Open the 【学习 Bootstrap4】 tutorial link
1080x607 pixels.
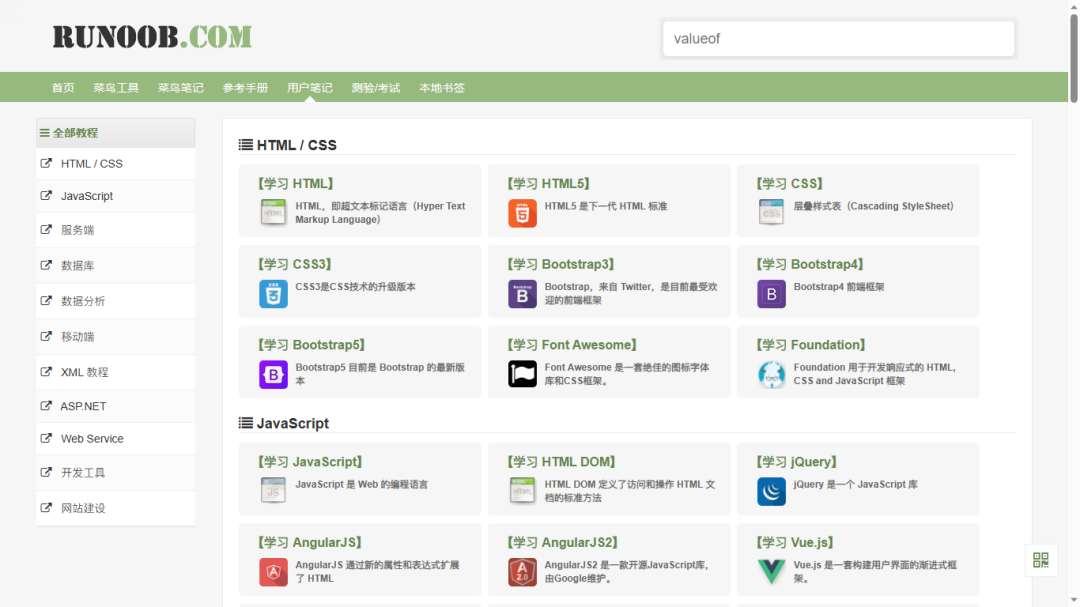pyautogui.click(x=810, y=264)
